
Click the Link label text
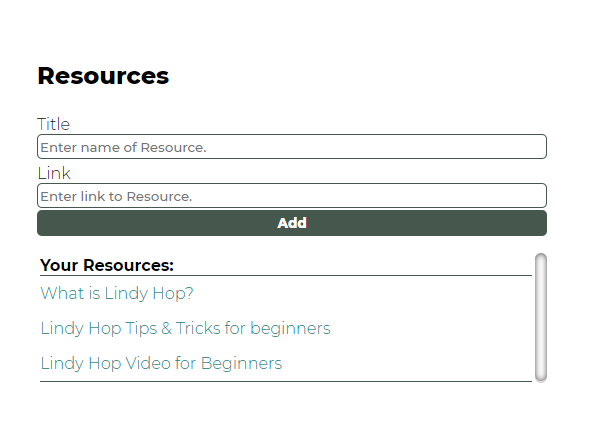tap(54, 173)
